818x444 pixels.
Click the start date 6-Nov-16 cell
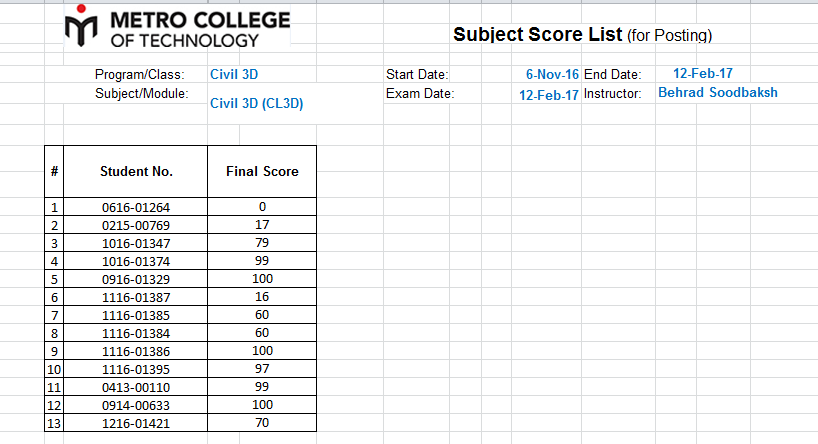(x=552, y=74)
